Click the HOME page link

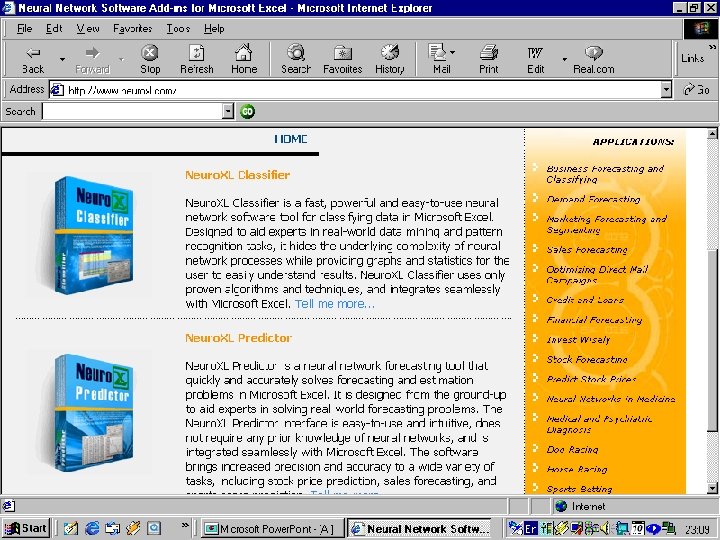[x=291, y=139]
